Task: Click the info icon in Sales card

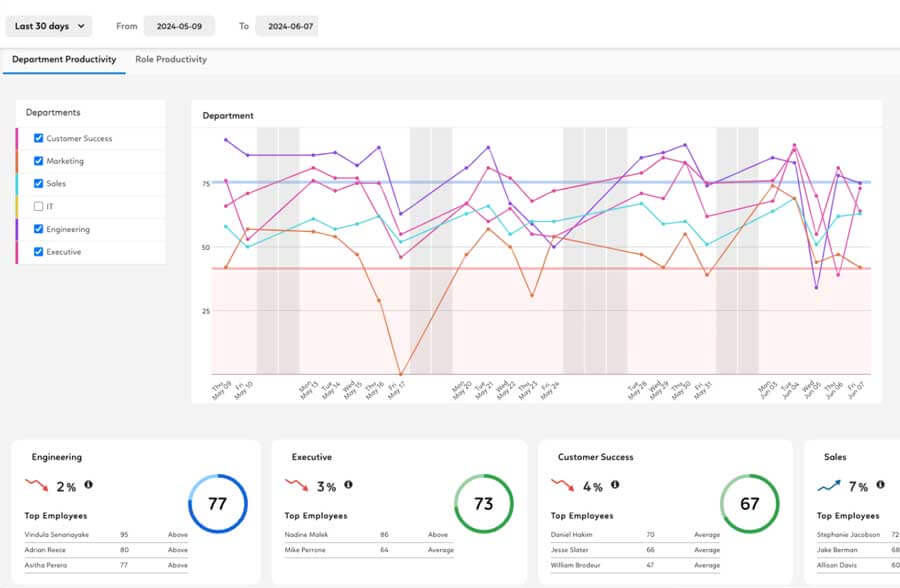Action: 882,485
